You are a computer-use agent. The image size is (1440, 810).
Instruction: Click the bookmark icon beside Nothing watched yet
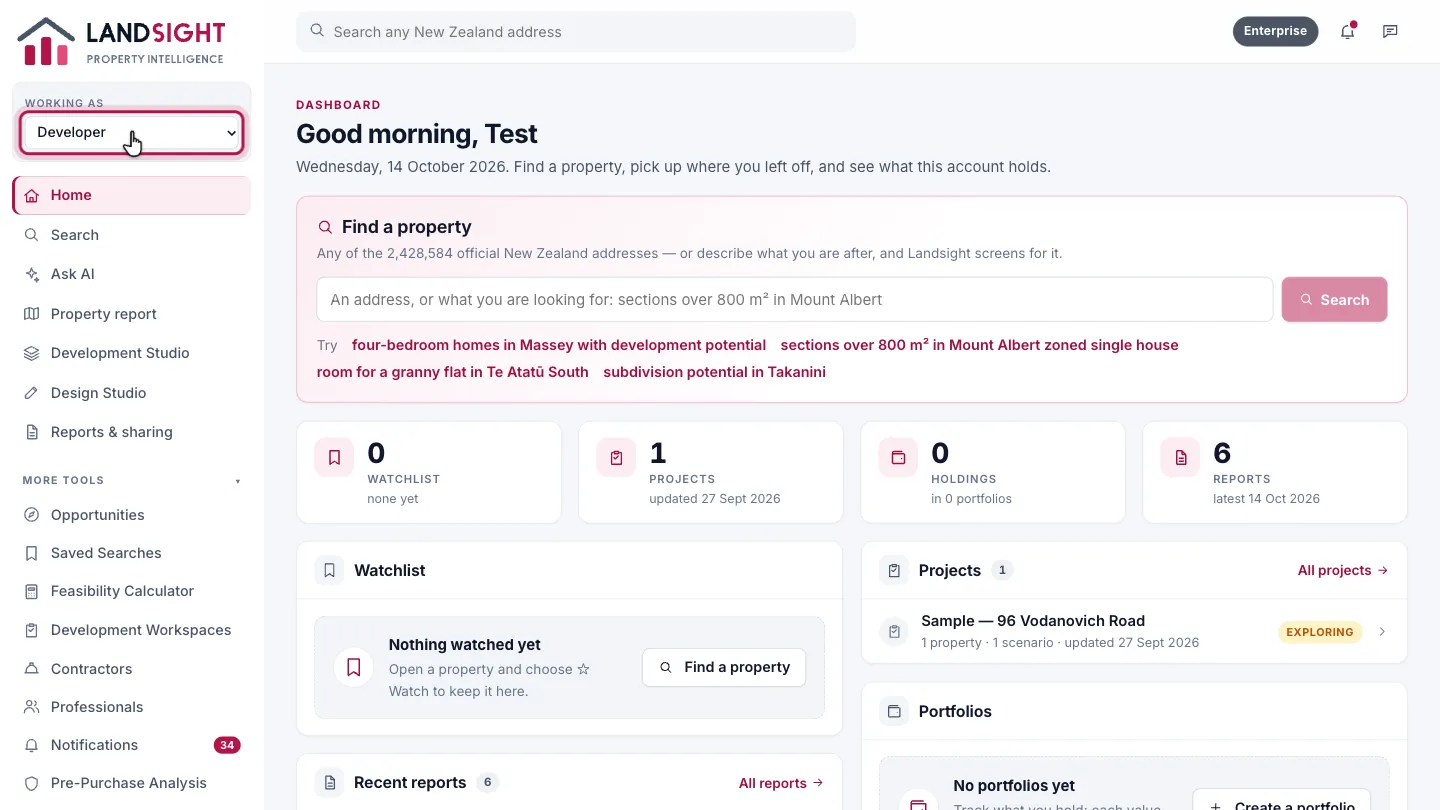coord(353,667)
